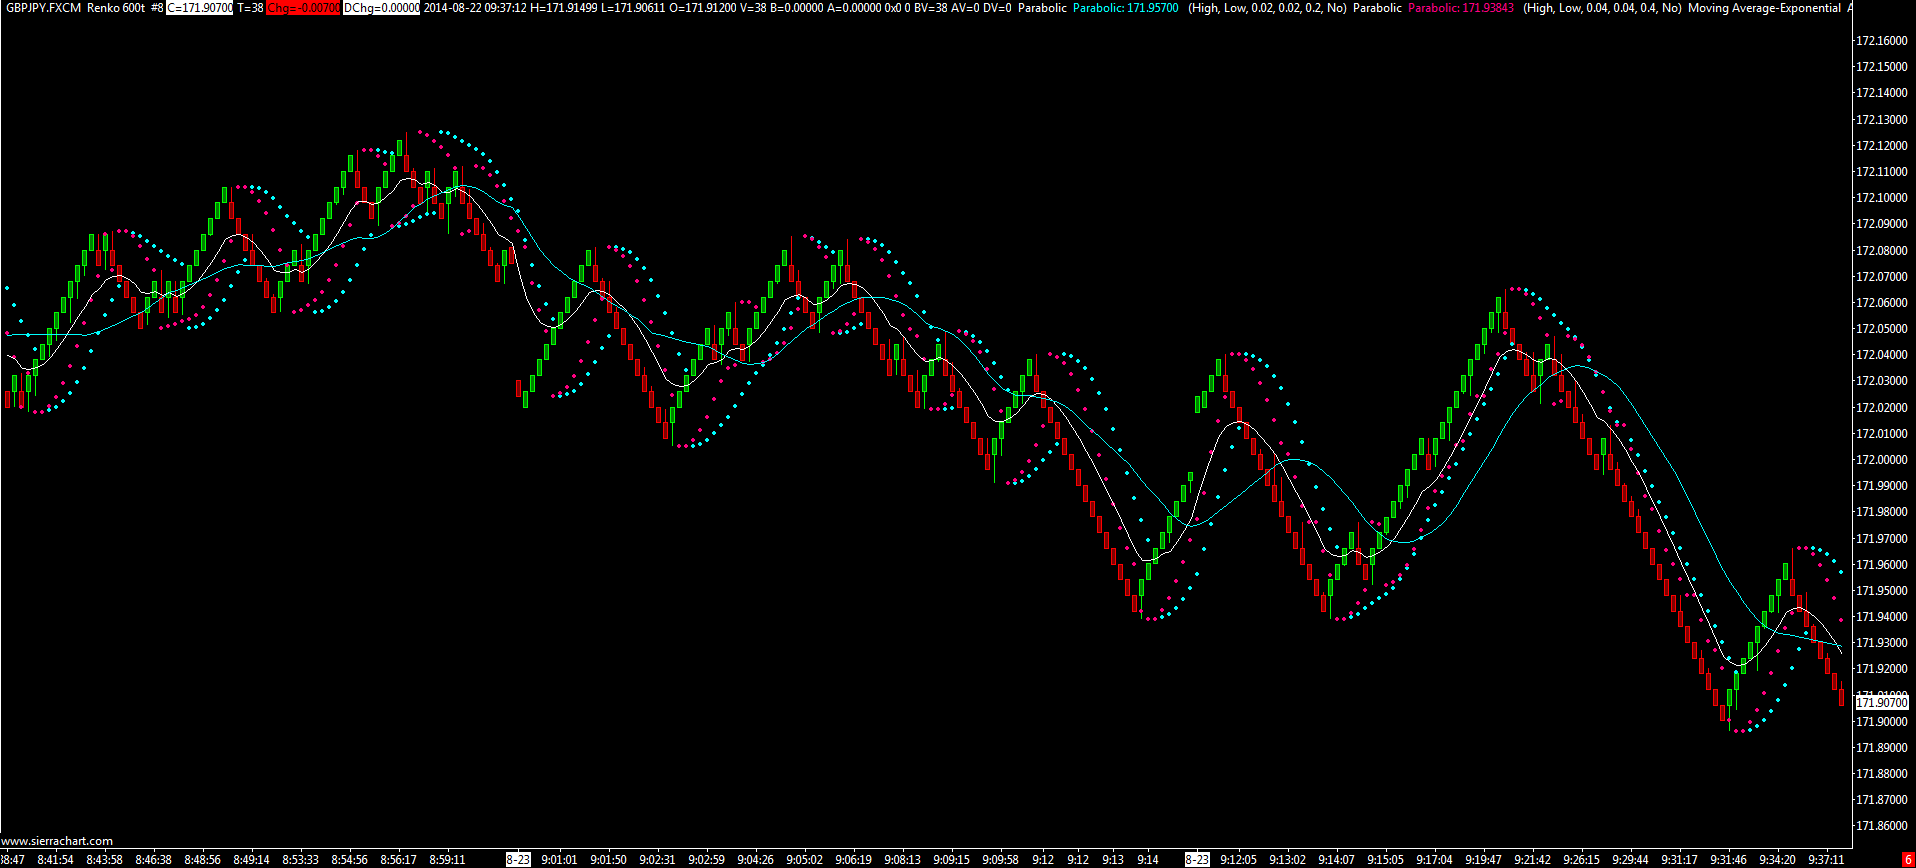
Task: Click the 171.89000 price scale label
Action: click(1881, 748)
